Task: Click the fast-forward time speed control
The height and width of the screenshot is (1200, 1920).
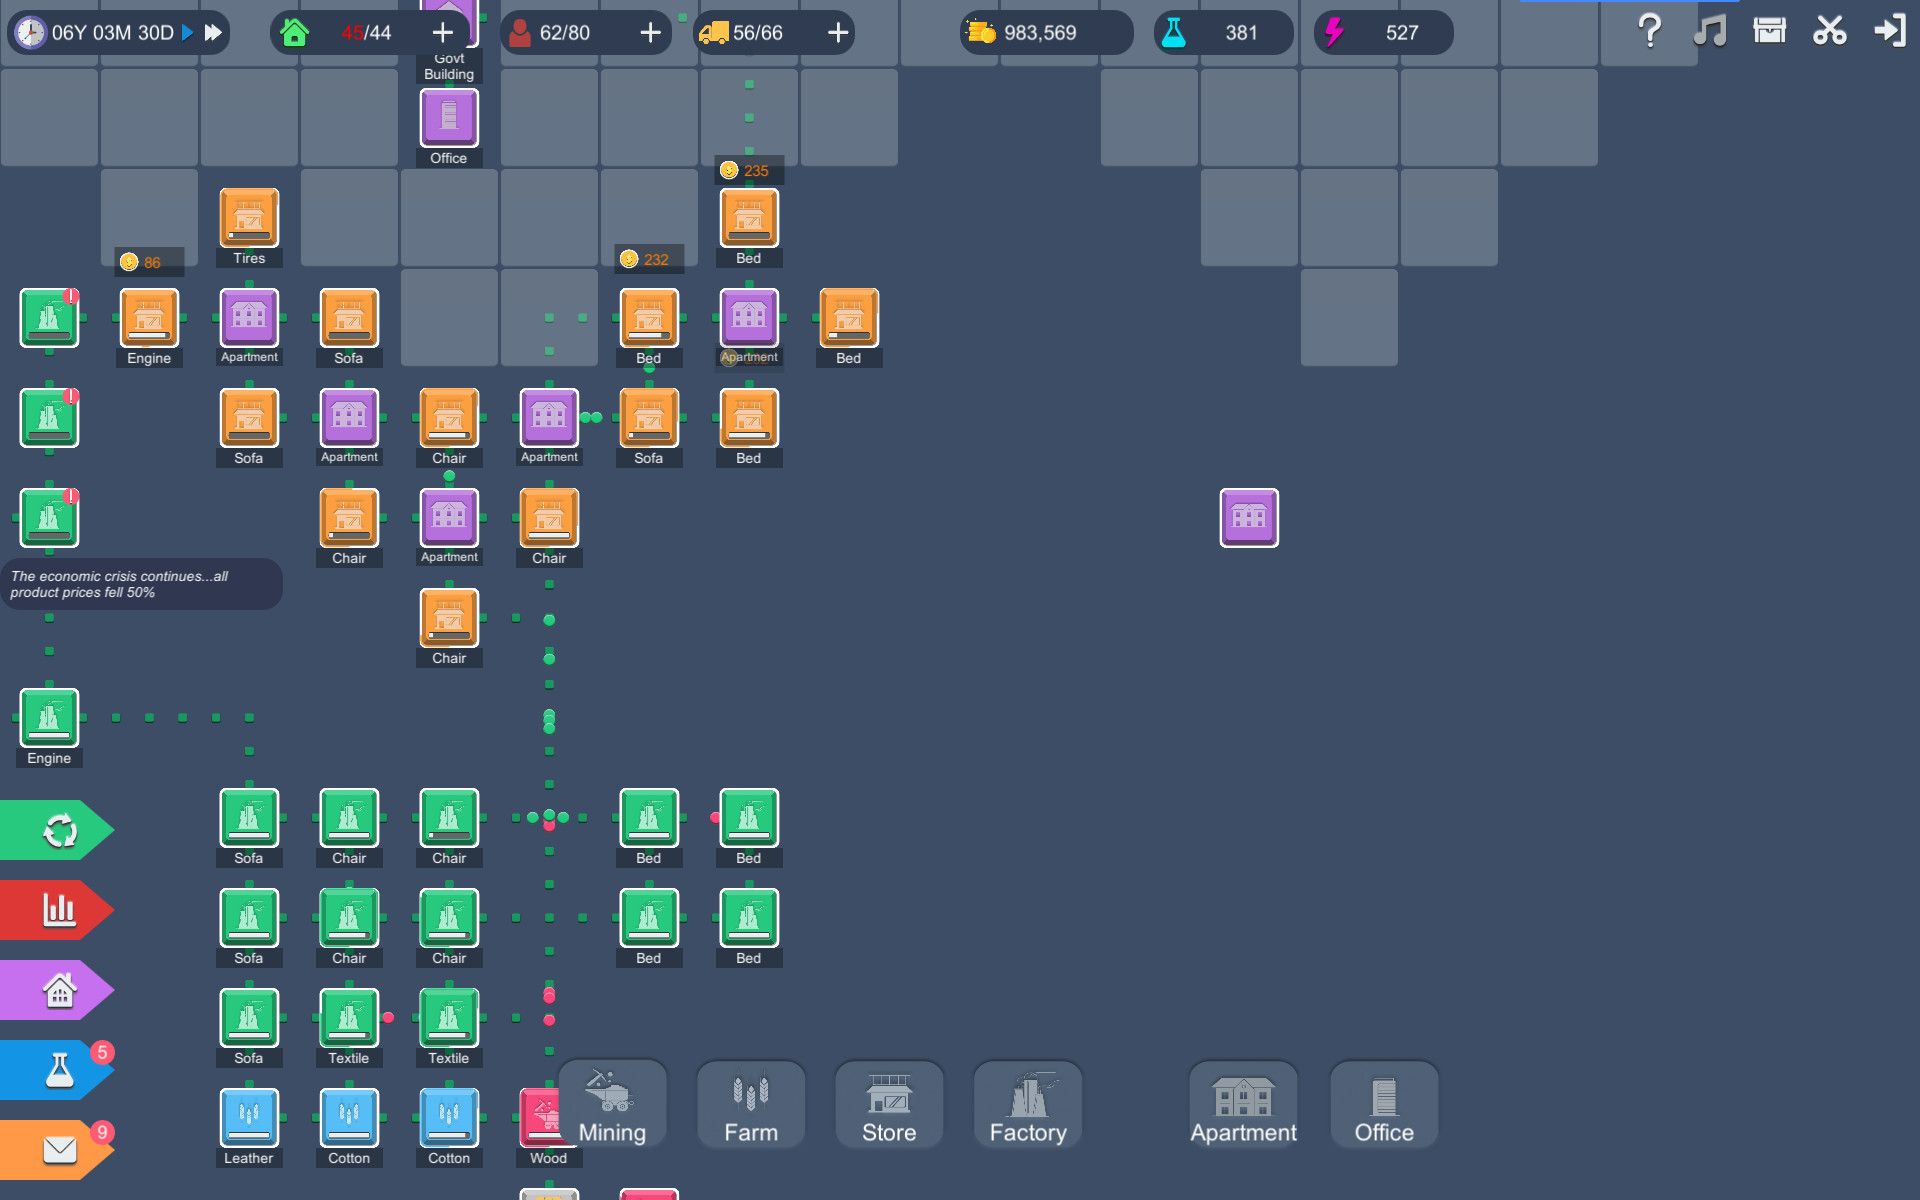Action: (212, 31)
